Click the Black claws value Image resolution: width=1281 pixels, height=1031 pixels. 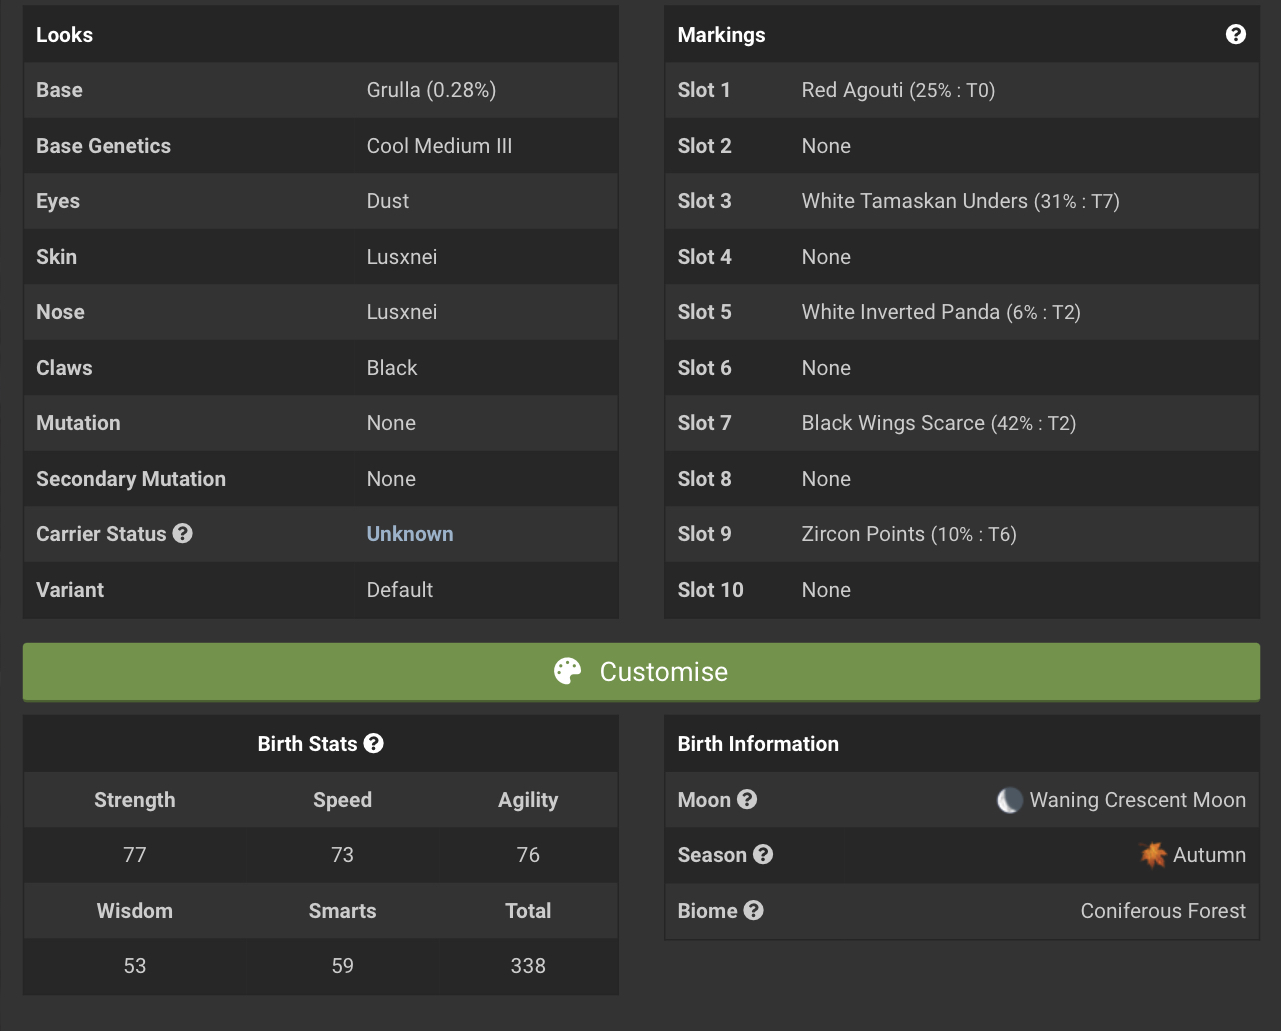[392, 368]
